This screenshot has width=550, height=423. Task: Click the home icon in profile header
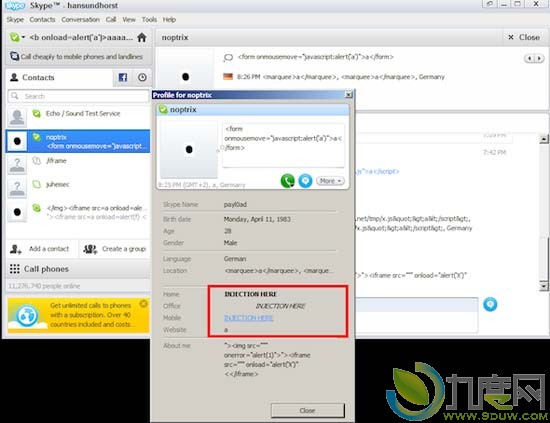point(142,38)
